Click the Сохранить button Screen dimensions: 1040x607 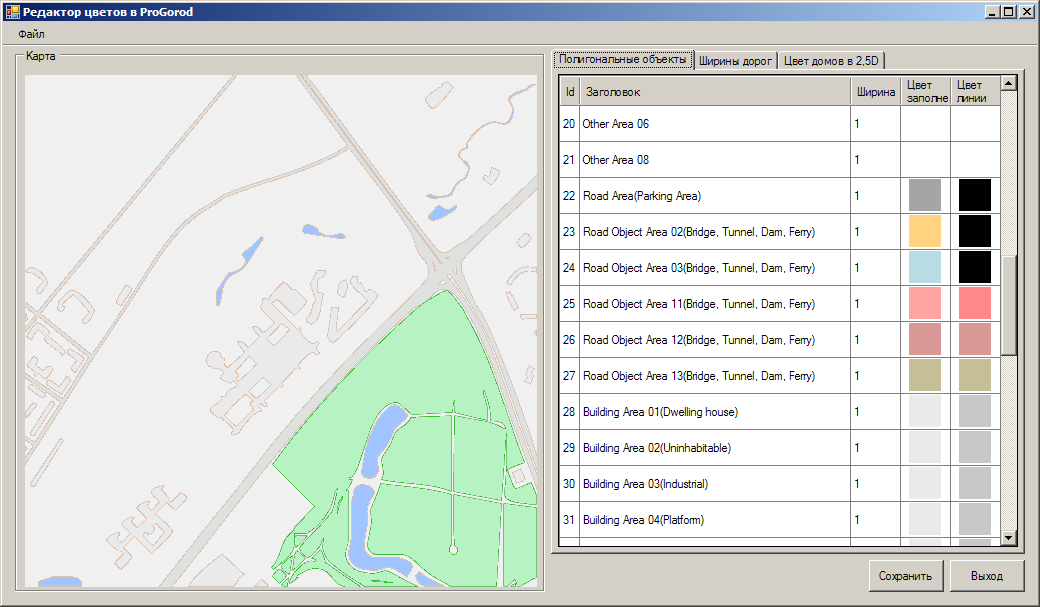(x=905, y=576)
